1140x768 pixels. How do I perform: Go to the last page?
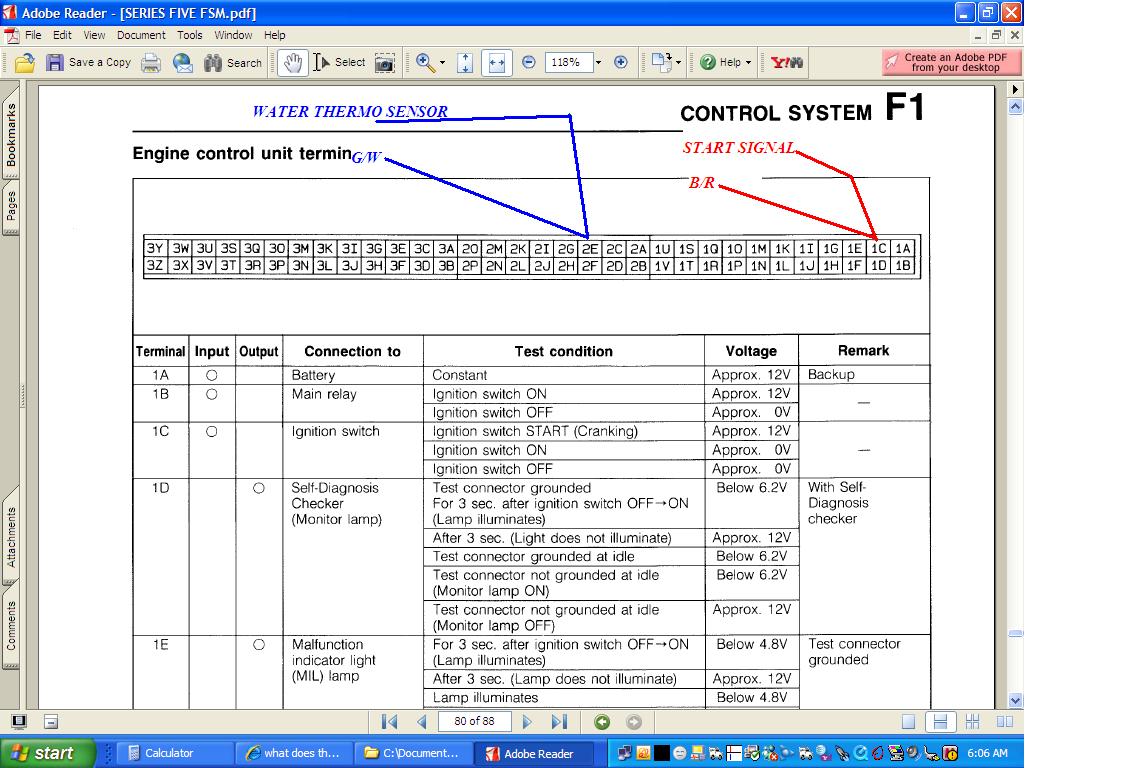[559, 722]
